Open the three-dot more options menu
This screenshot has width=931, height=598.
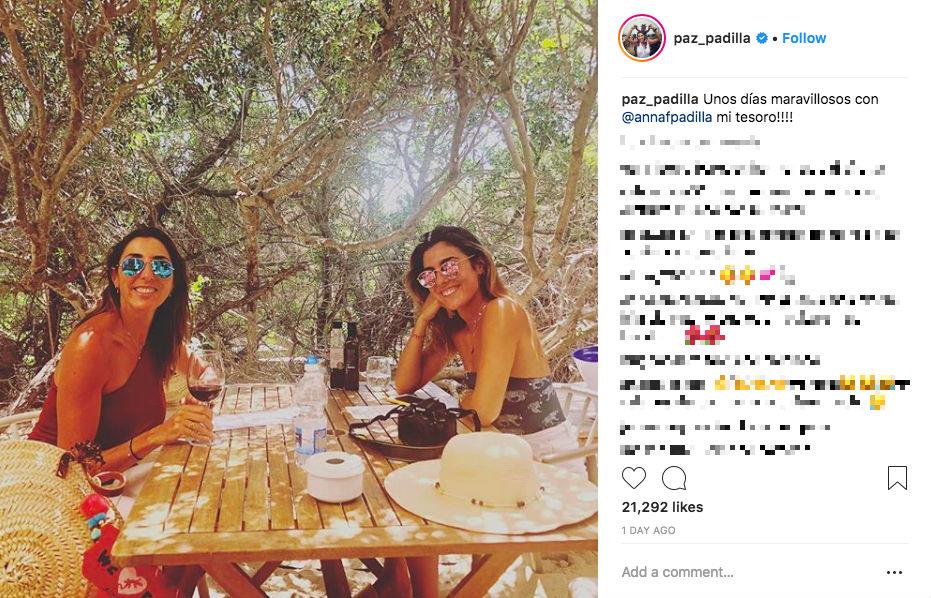click(x=894, y=572)
